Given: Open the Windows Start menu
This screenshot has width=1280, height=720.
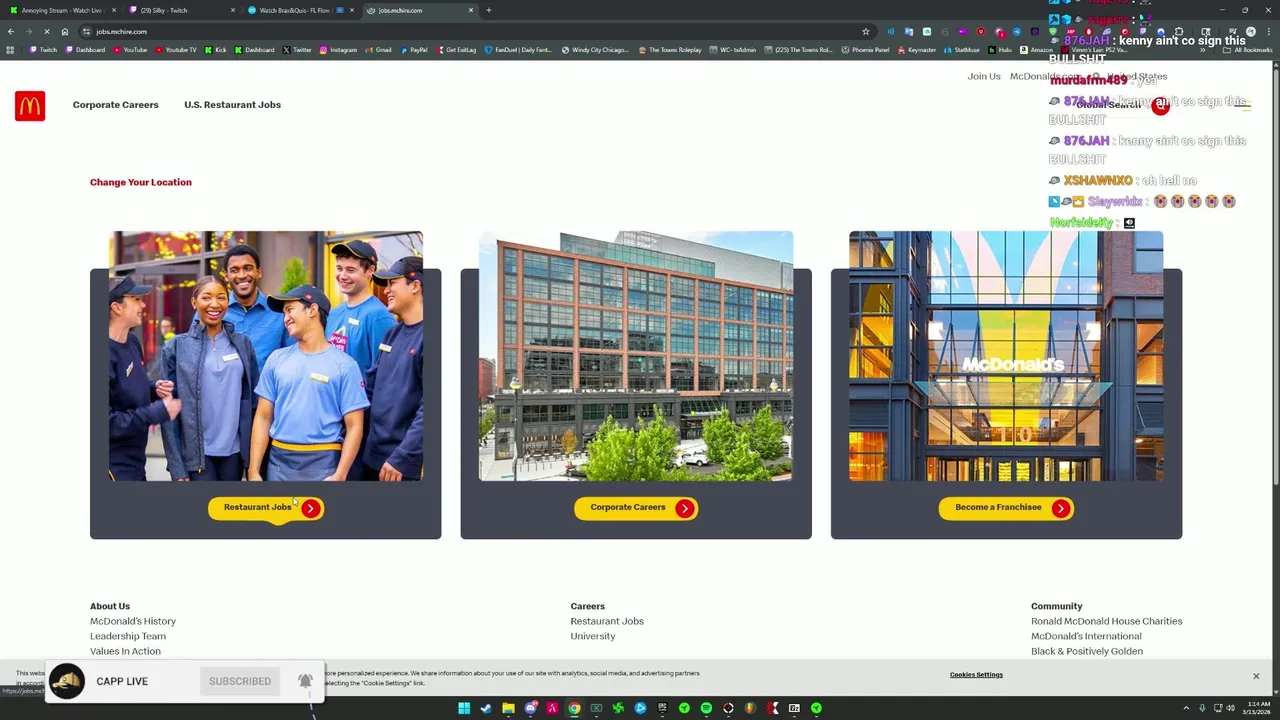Looking at the screenshot, I should coord(464,708).
